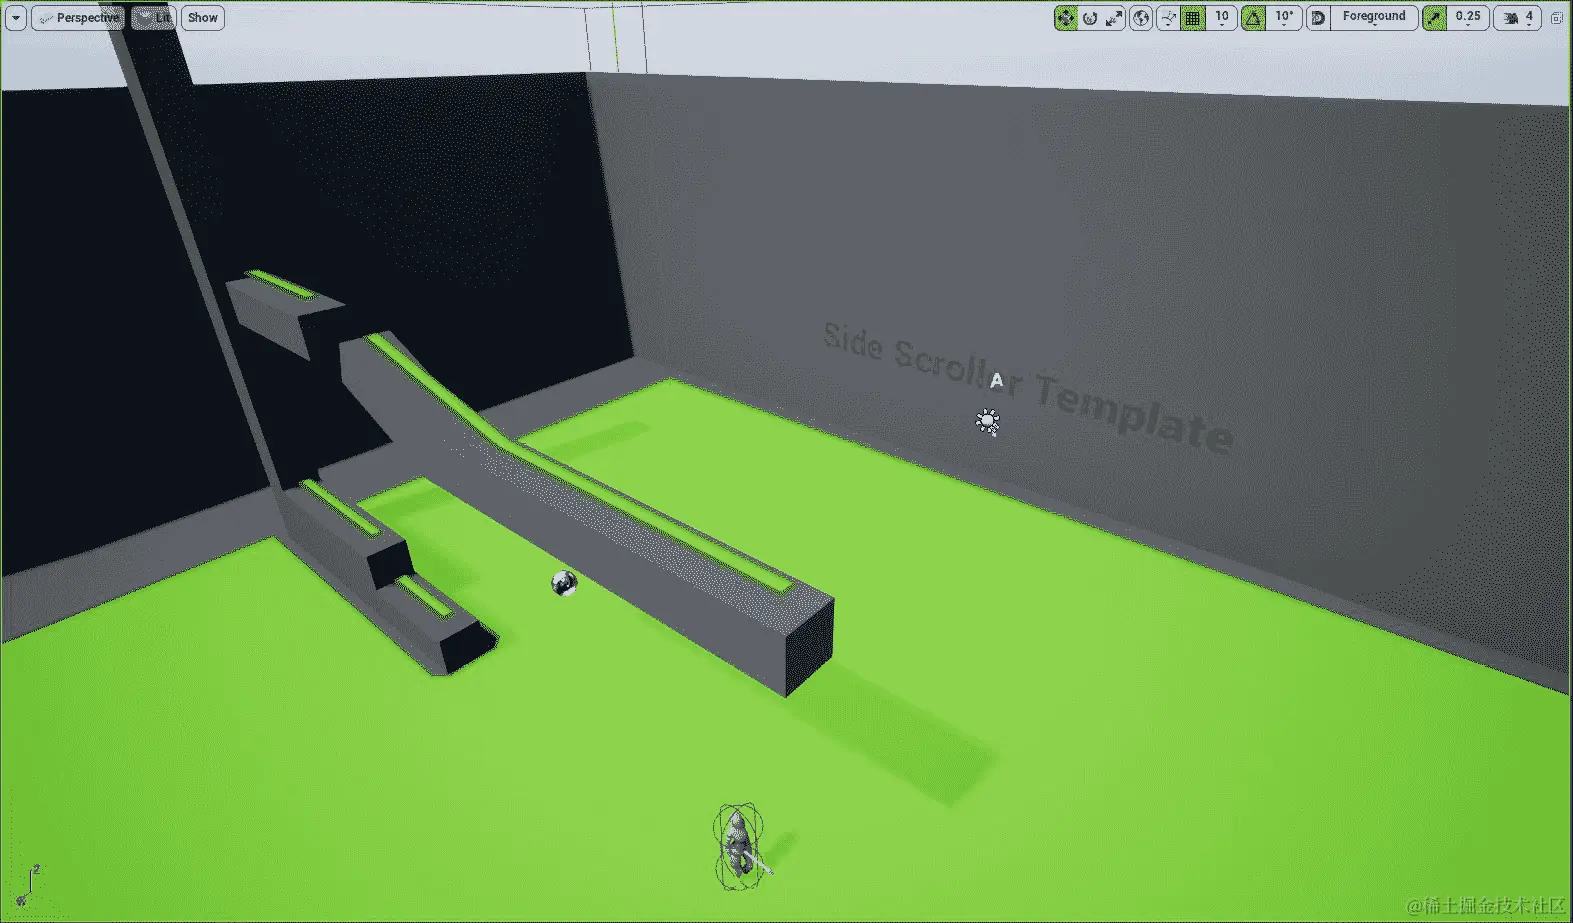1573x923 pixels.
Task: Open camera speed setting showing 4
Action: 1518,18
